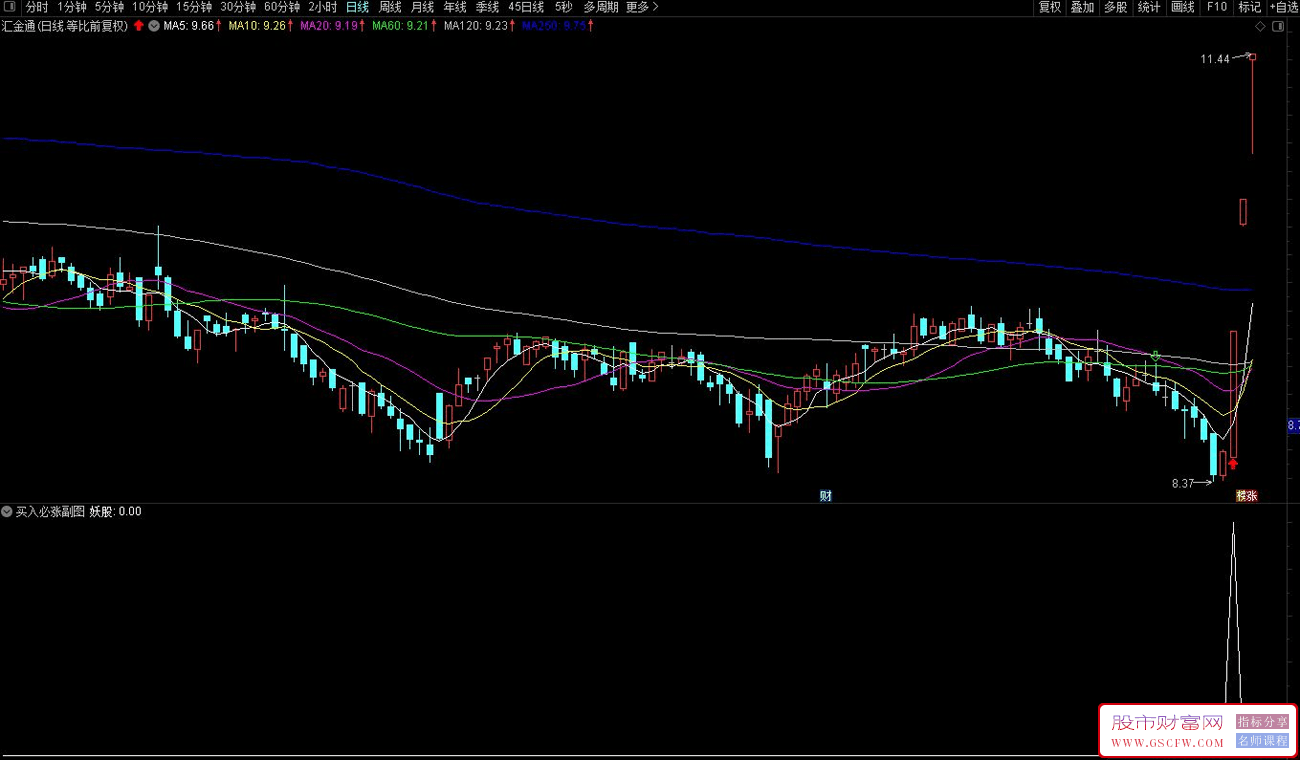Image resolution: width=1300 pixels, height=760 pixels.
Task: Click the 11.44 high price label
Action: coord(1215,59)
